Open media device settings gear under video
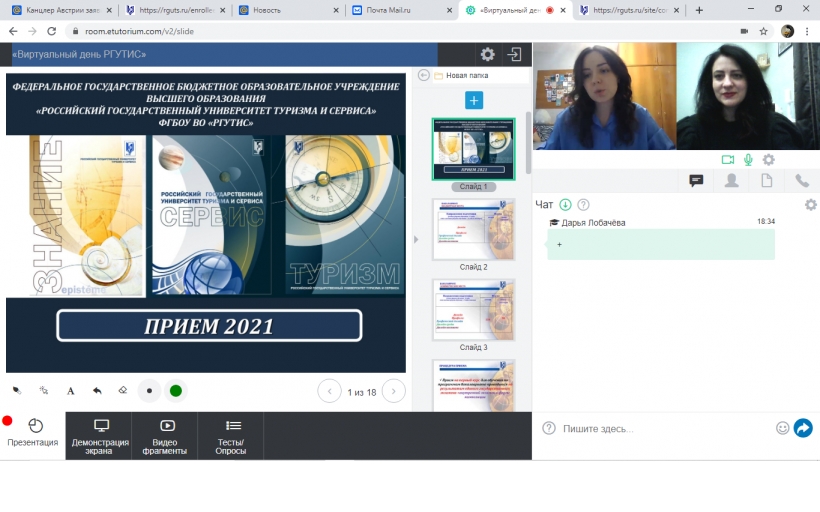This screenshot has height=512, width=820. click(x=768, y=160)
